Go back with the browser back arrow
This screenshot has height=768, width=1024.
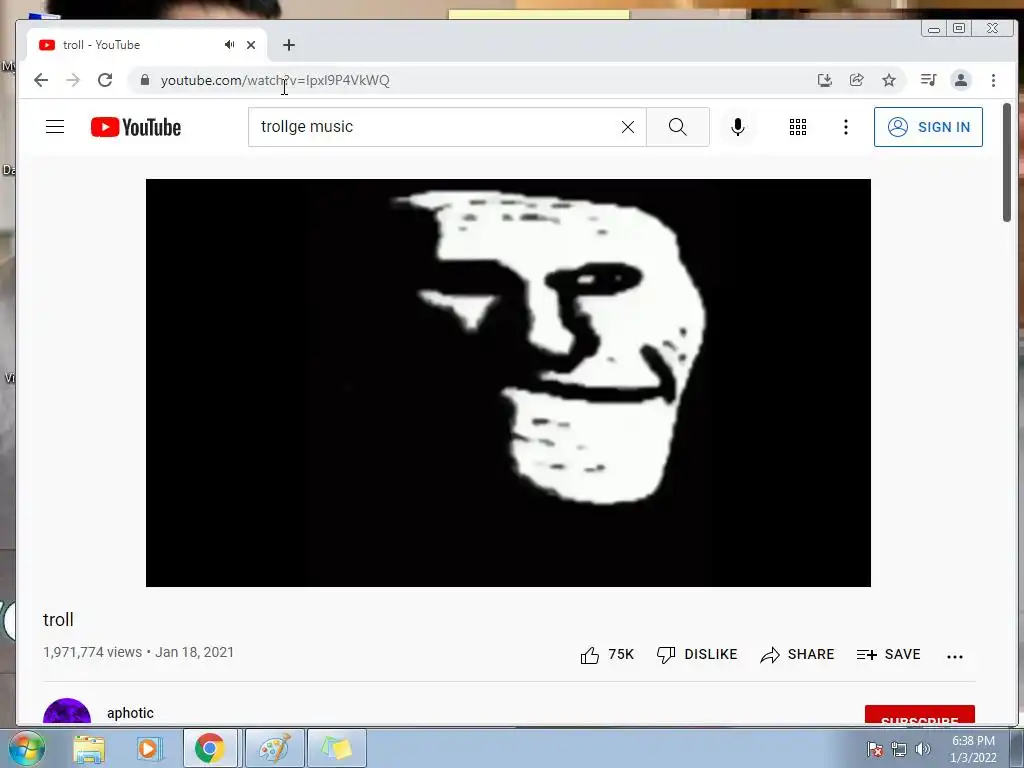41,80
